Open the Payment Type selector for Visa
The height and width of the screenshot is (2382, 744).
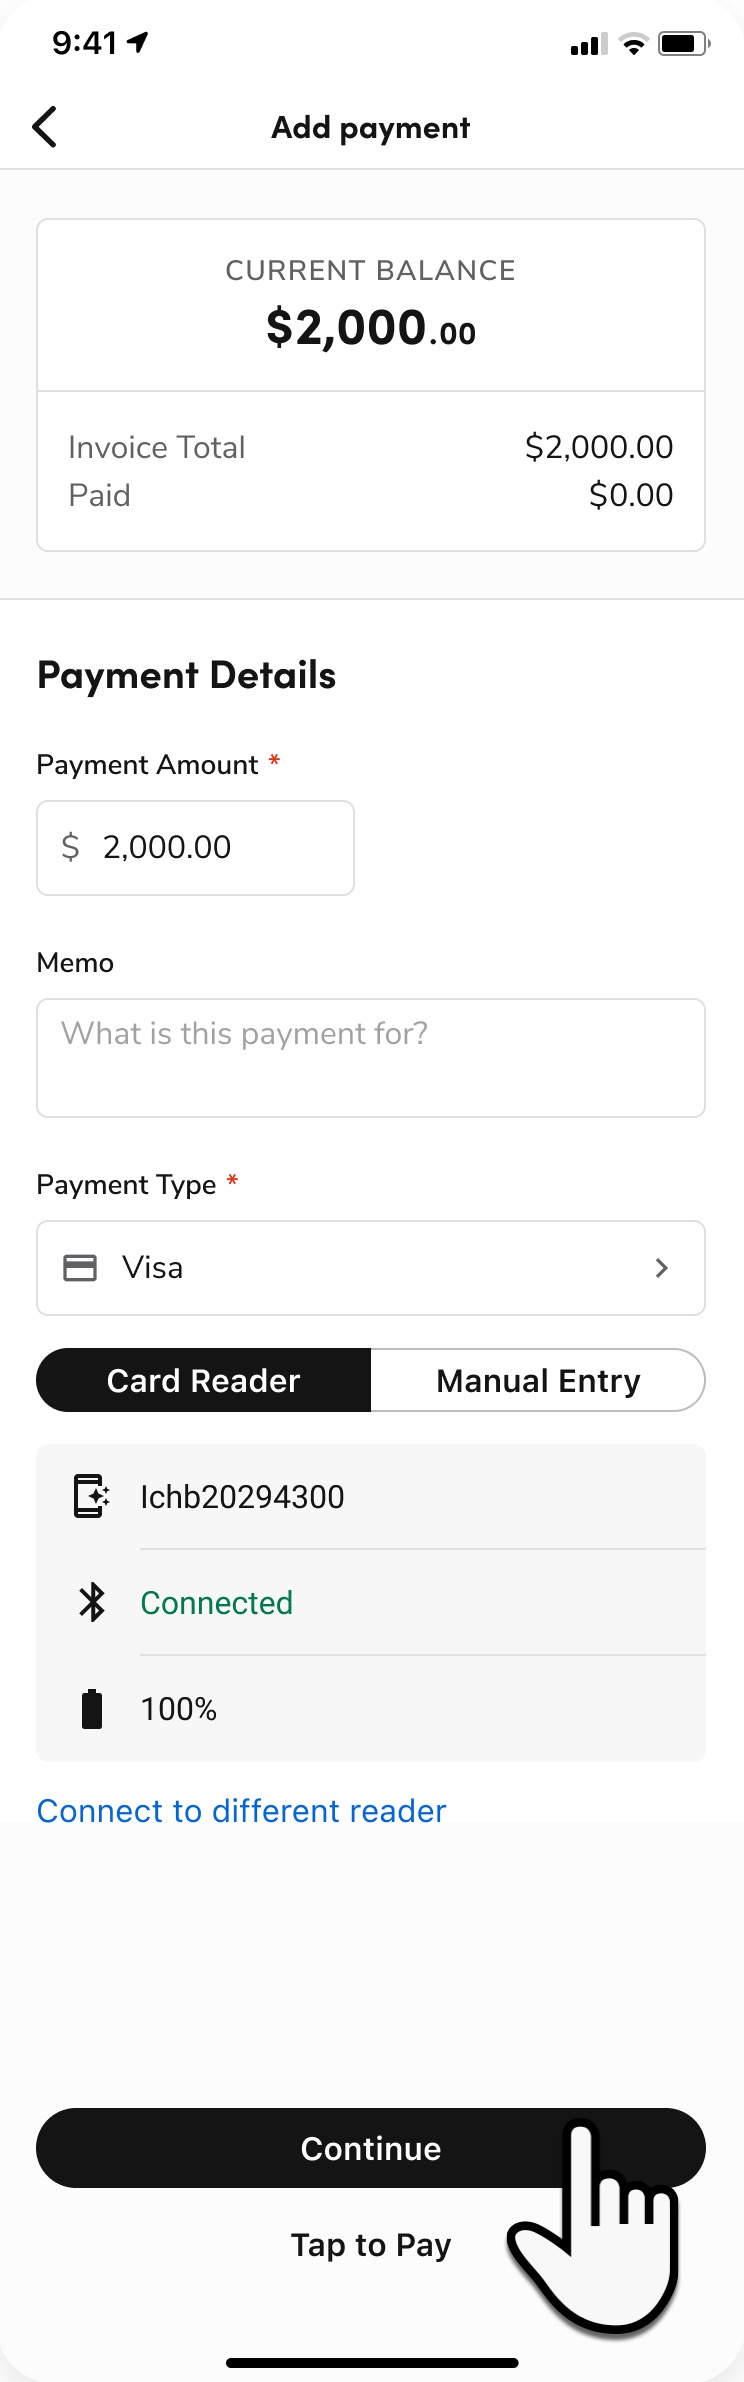pyautogui.click(x=370, y=1267)
